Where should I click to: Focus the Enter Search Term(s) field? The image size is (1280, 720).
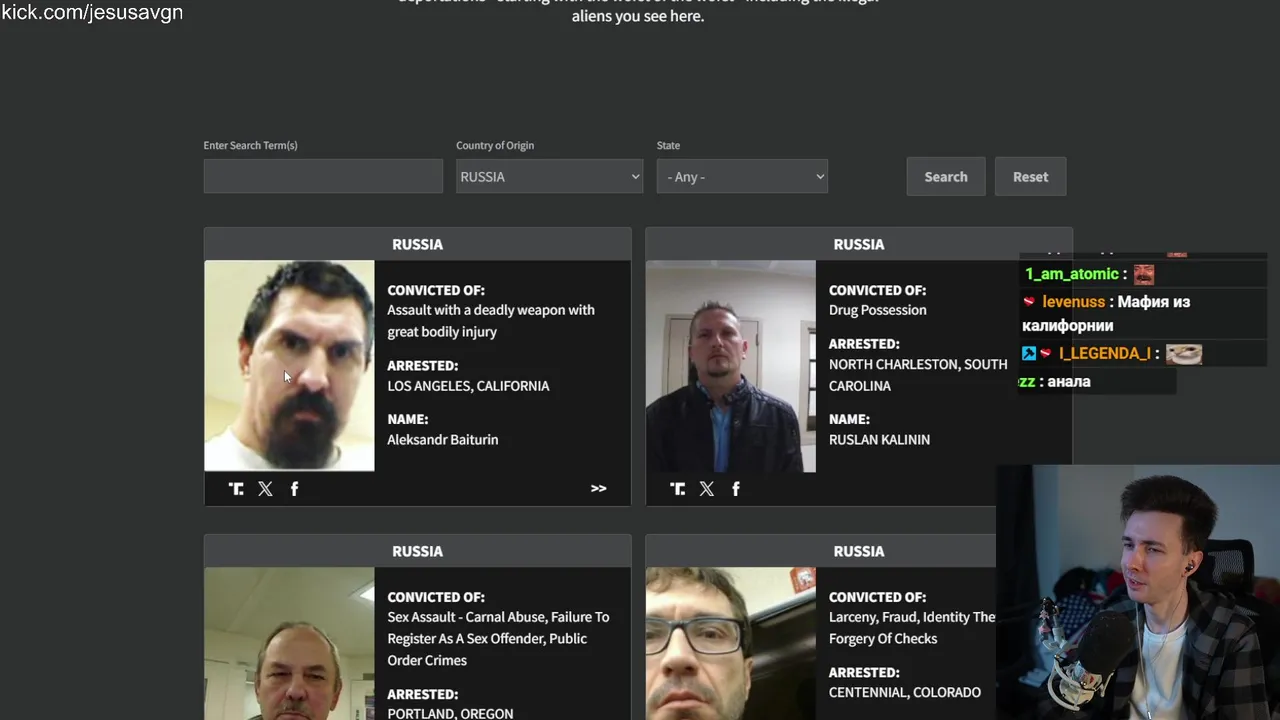tap(323, 176)
